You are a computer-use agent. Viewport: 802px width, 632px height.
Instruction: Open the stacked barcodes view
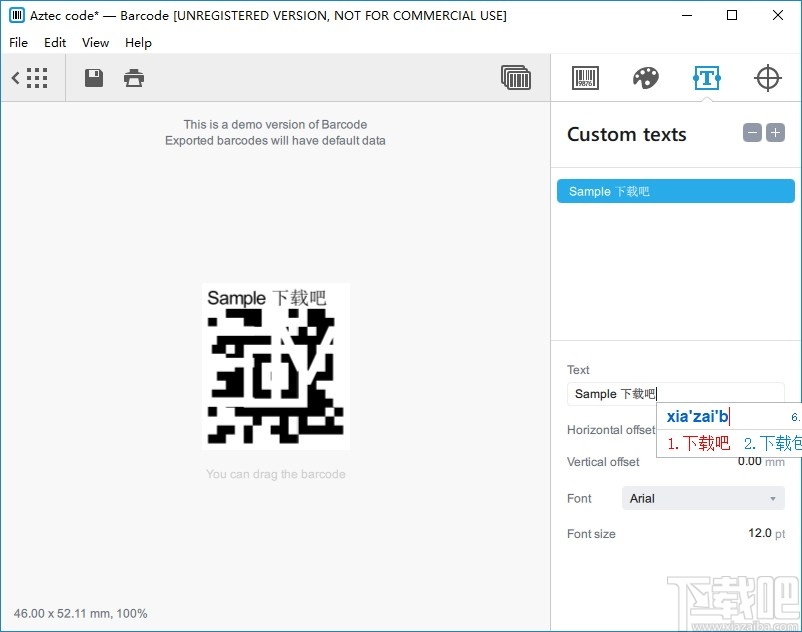click(516, 77)
